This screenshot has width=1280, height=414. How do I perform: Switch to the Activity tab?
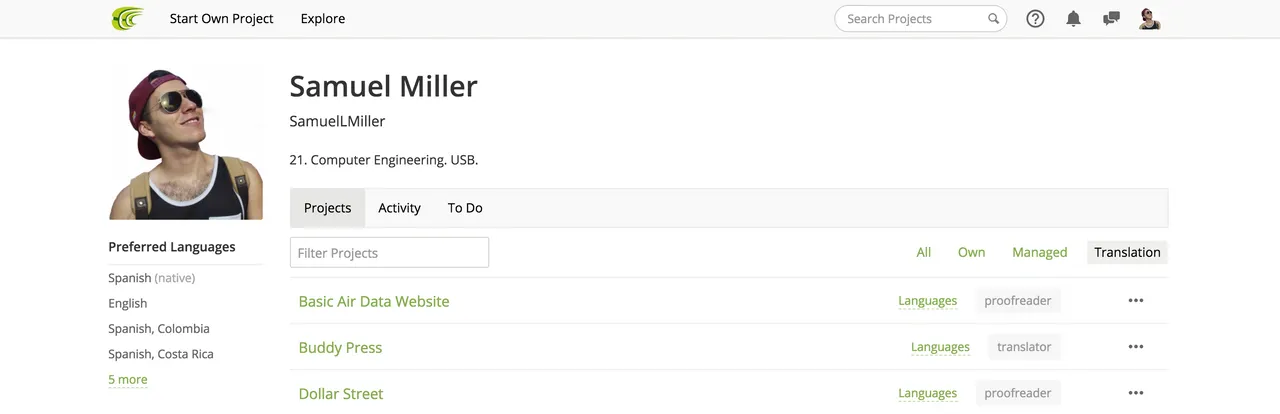tap(399, 208)
